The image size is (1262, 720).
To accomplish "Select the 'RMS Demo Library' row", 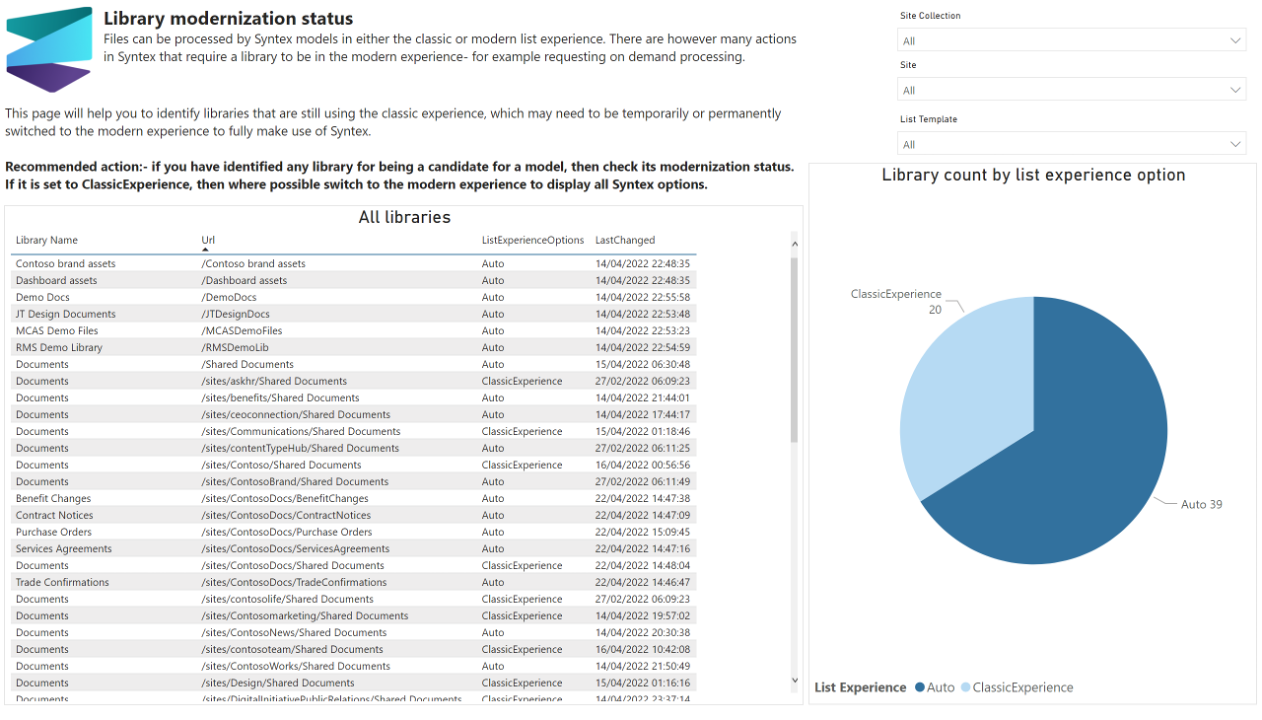I will 354,347.
